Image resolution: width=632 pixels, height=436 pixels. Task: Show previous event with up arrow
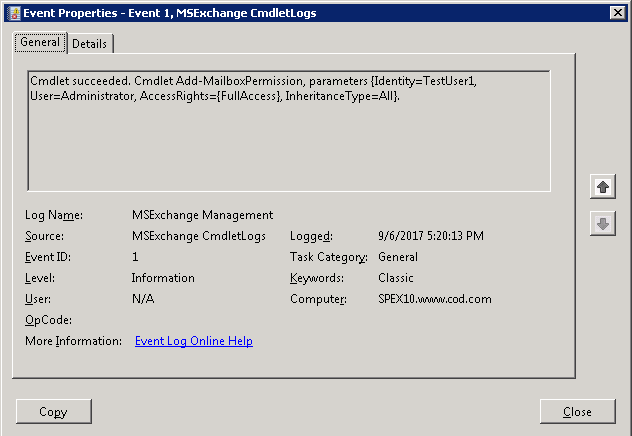(x=603, y=187)
